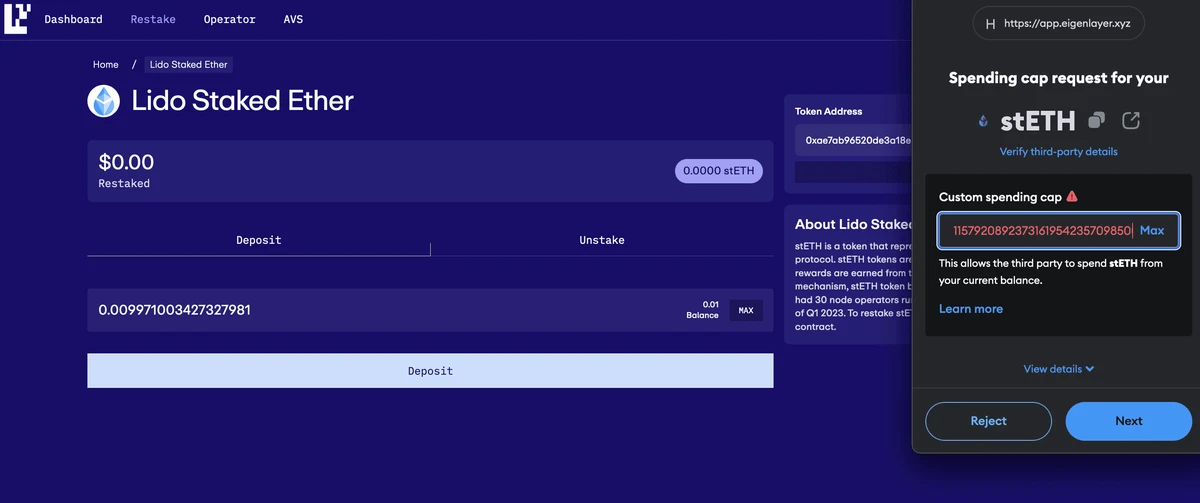The height and width of the screenshot is (503, 1200).
Task: Click the small stETH droplet icon
Action: (983, 122)
